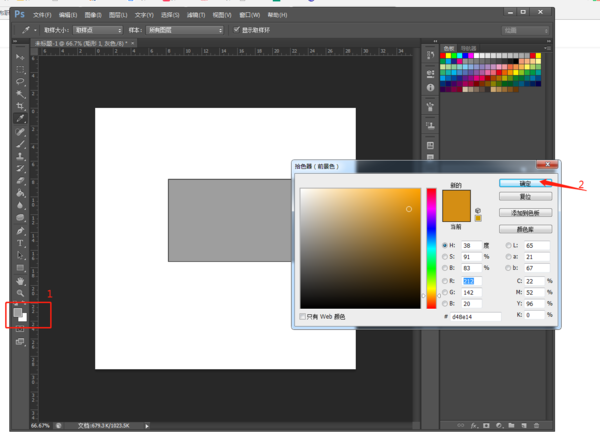The width and height of the screenshot is (600, 434).
Task: Select the Hand tool
Action: coord(20,281)
